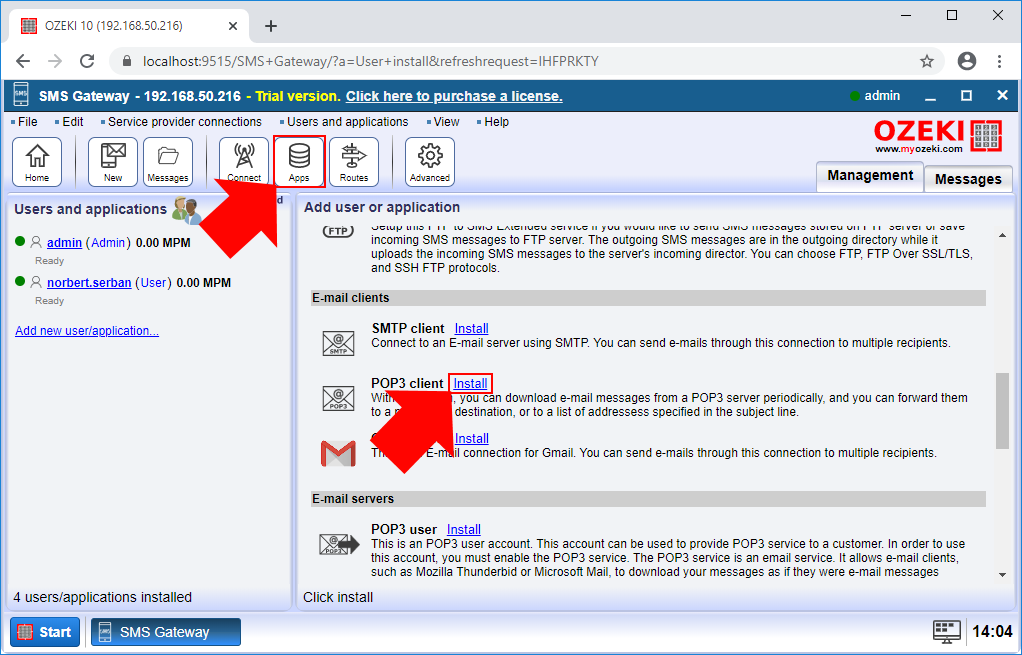Click the Start button in the taskbar

[45, 632]
